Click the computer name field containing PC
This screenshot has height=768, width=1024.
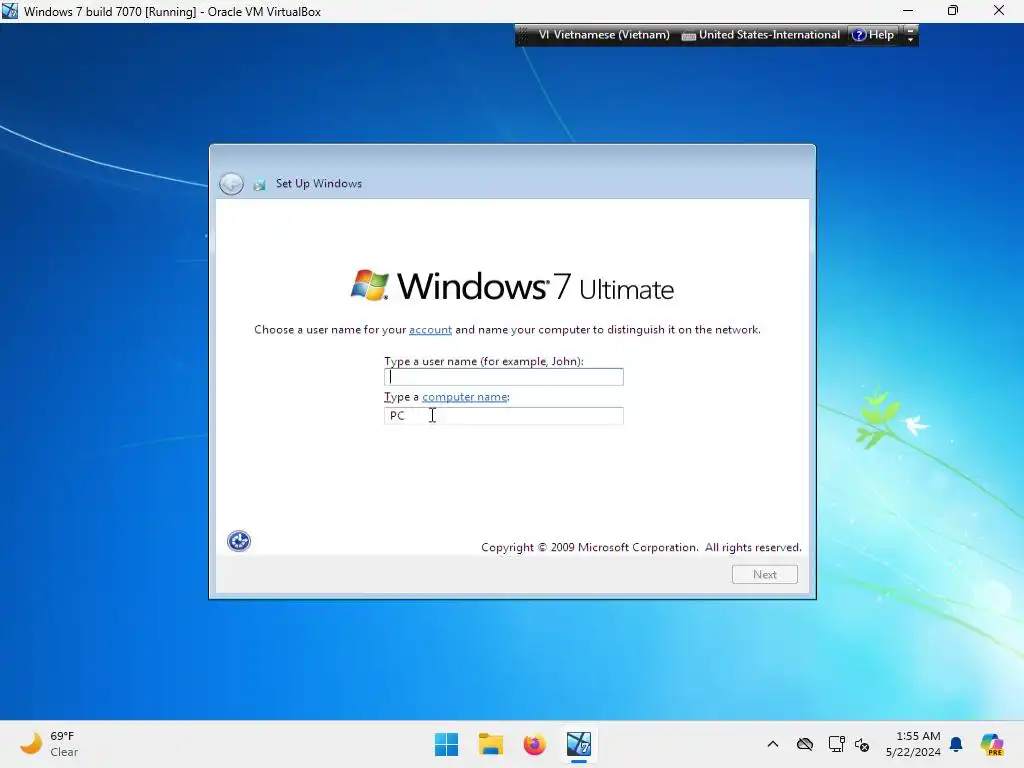(x=504, y=415)
